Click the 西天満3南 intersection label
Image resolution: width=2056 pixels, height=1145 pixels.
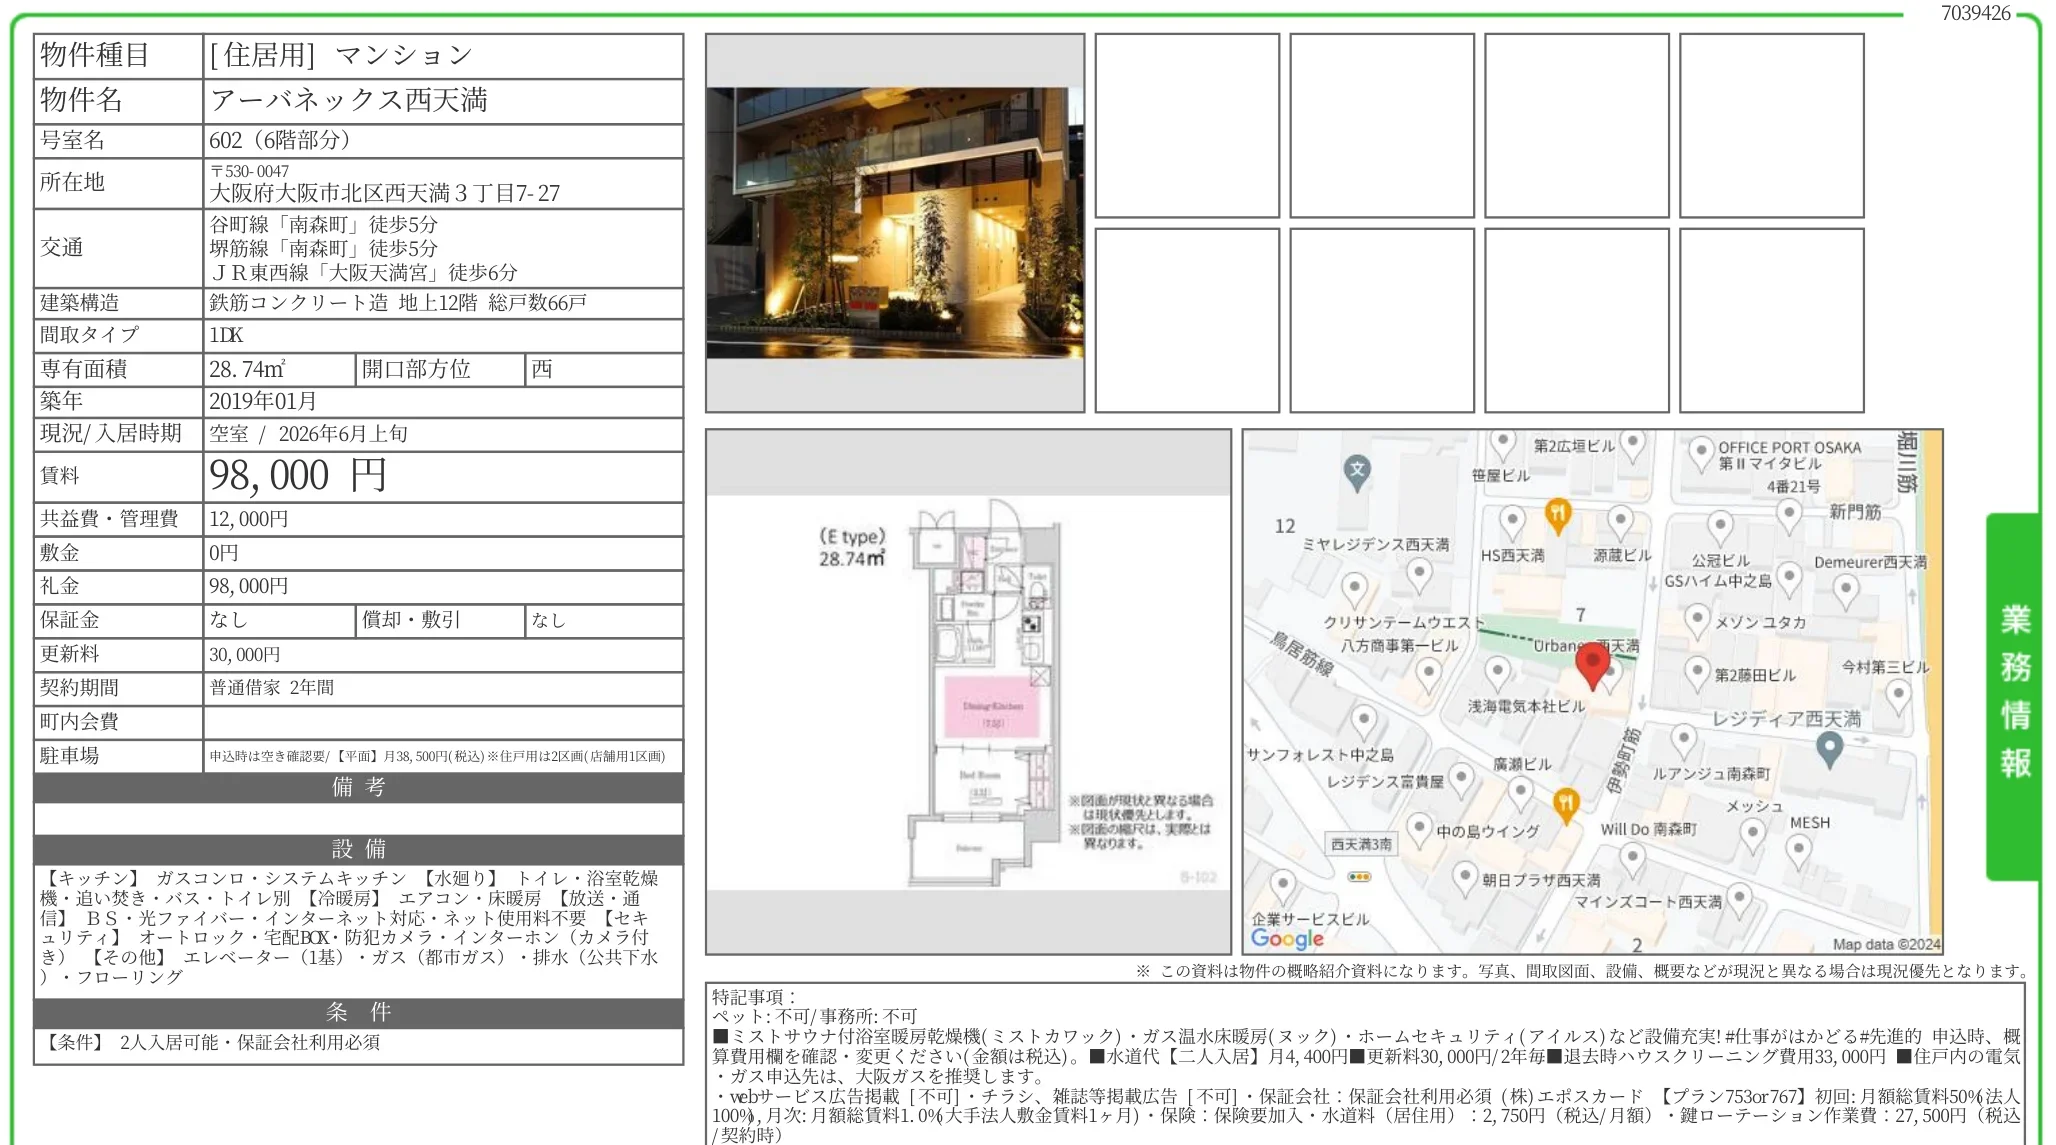tap(1361, 844)
